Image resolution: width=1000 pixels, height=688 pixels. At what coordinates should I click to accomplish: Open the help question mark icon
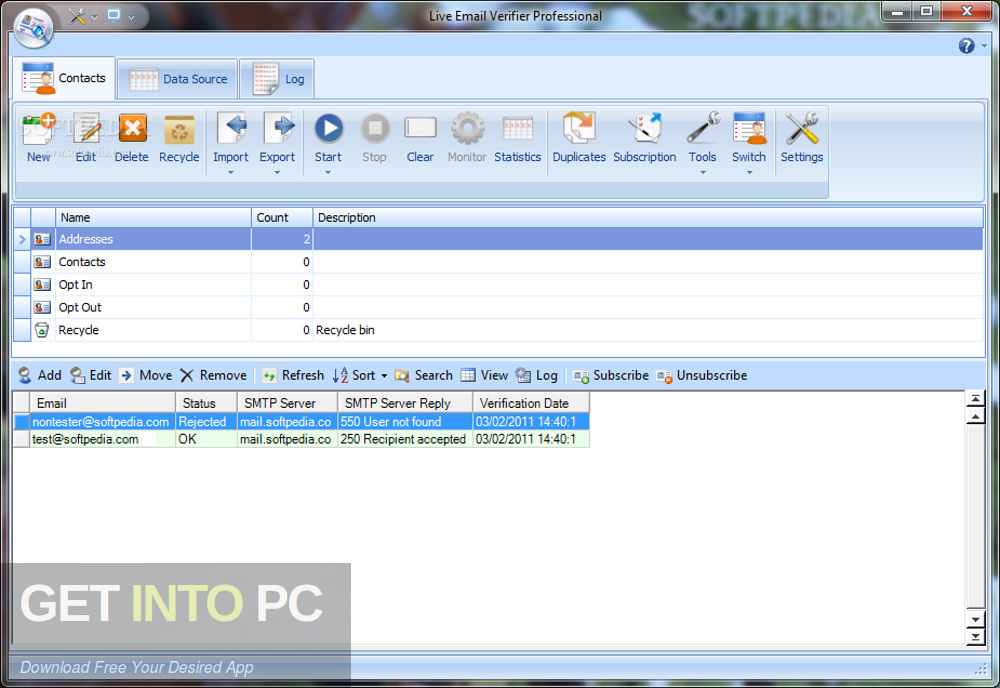965,46
